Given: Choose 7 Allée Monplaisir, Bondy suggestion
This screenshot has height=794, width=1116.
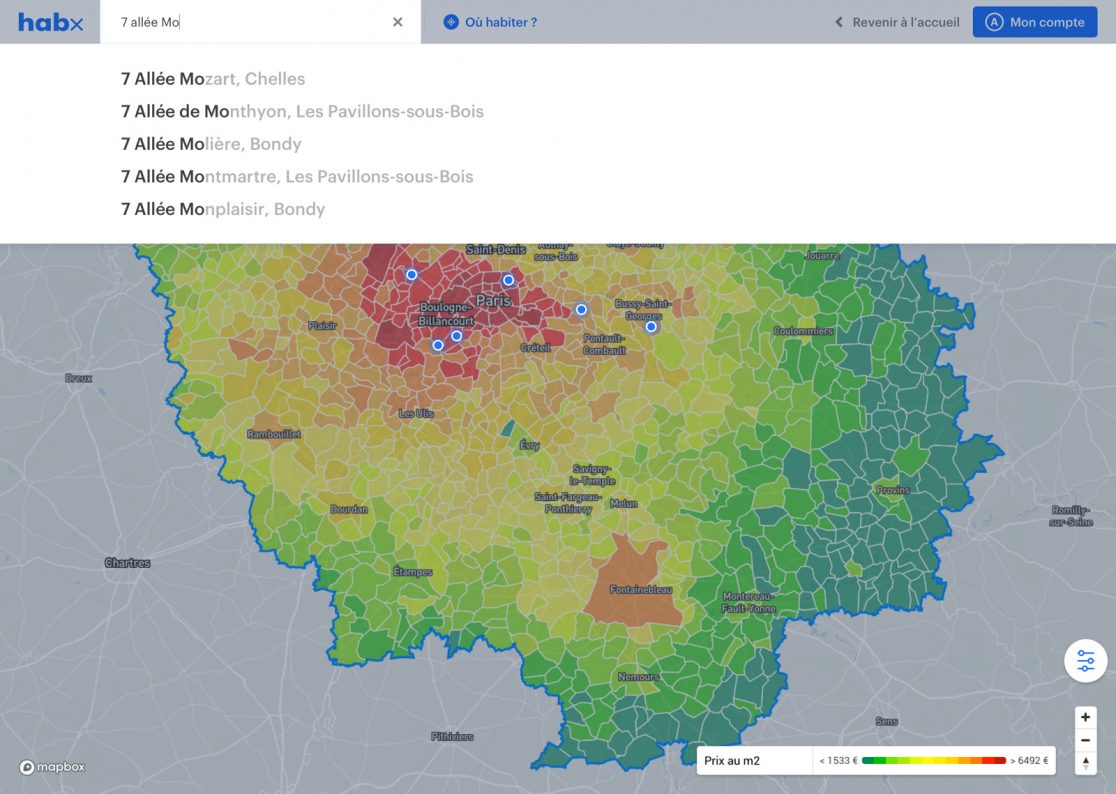Looking at the screenshot, I should pos(223,209).
